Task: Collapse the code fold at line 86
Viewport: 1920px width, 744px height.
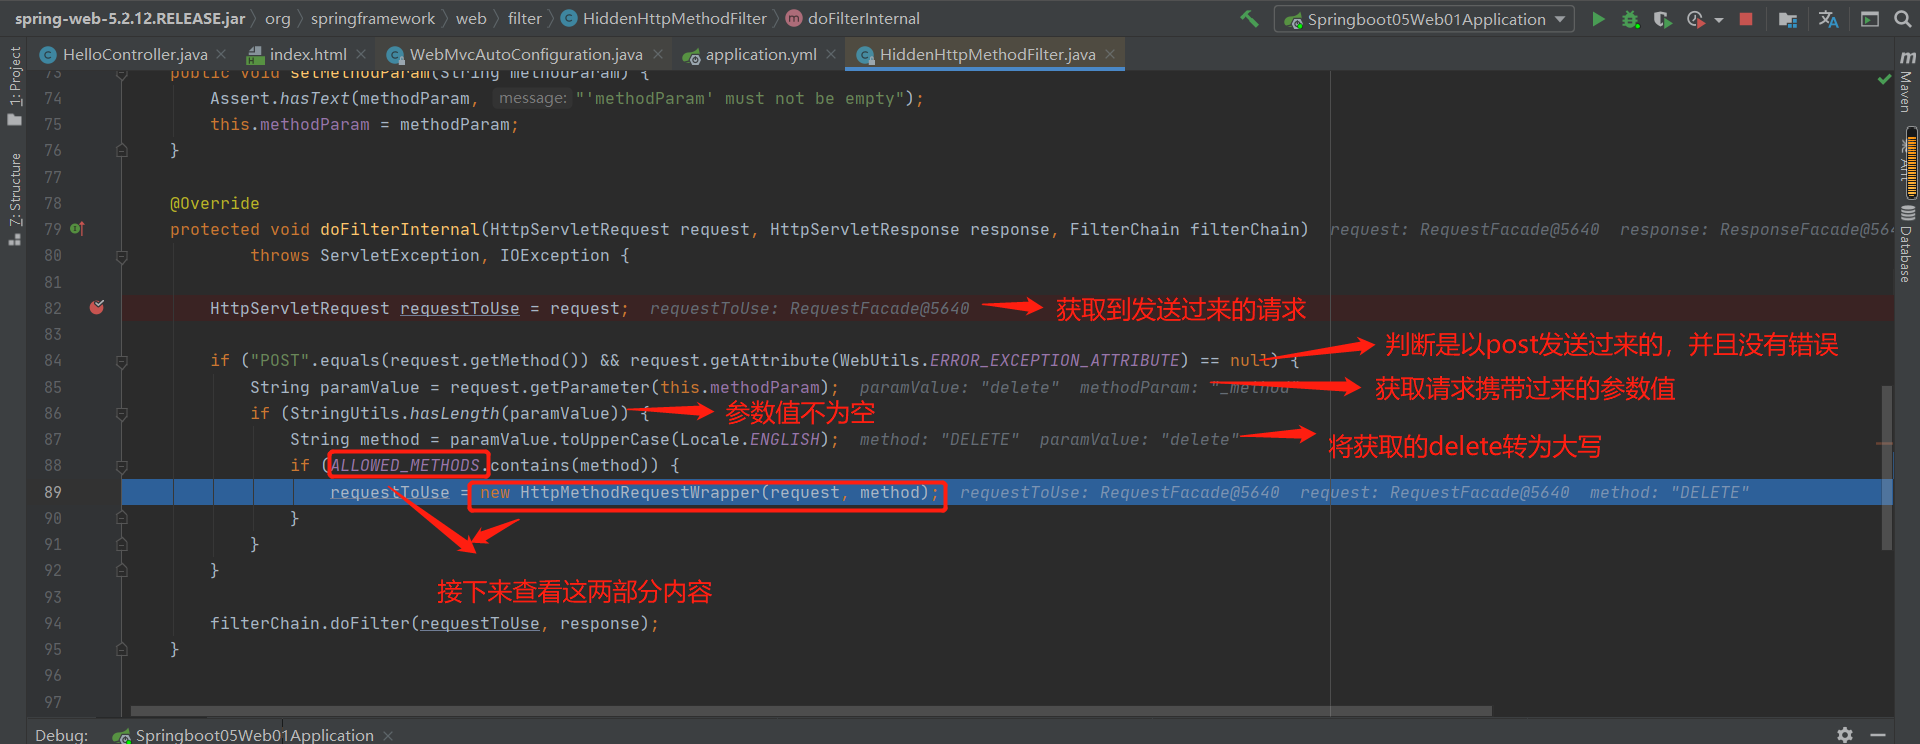Action: click(121, 413)
